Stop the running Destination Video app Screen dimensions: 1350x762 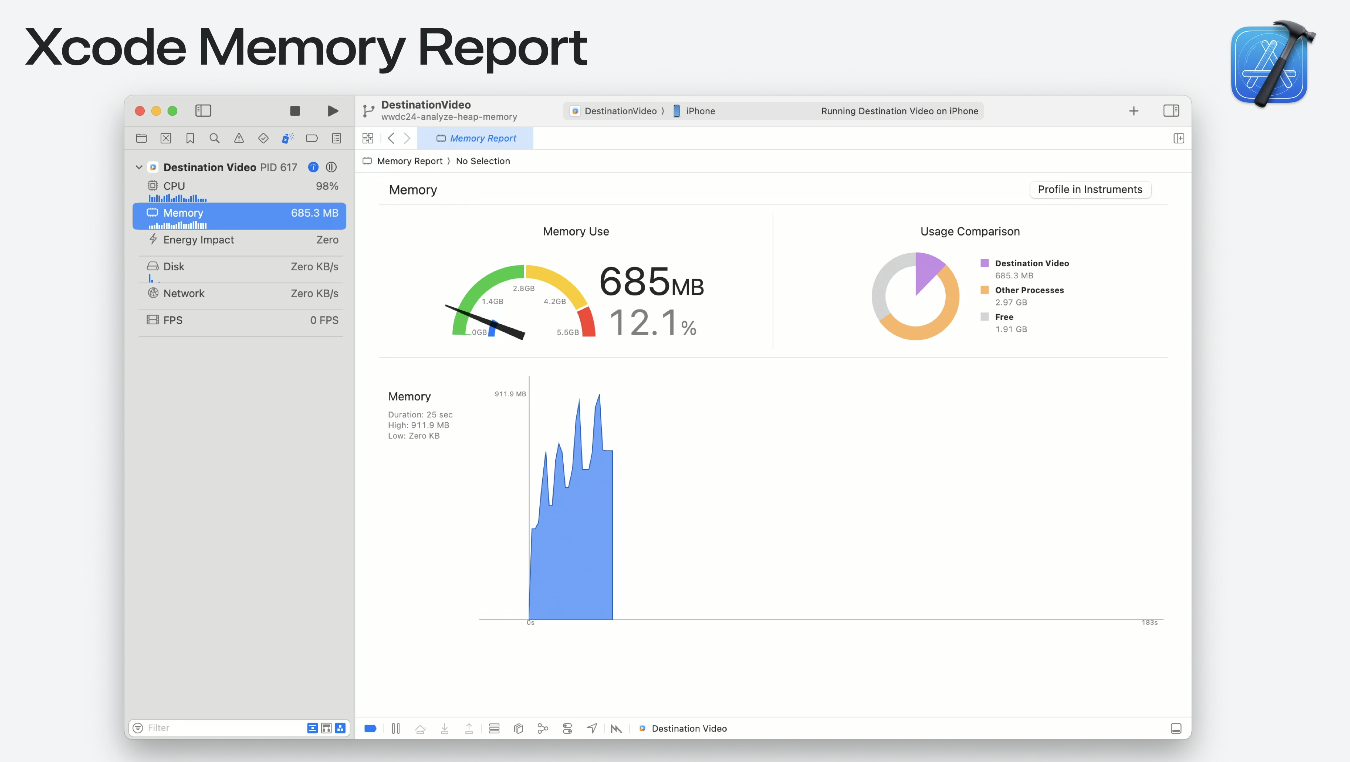click(295, 111)
